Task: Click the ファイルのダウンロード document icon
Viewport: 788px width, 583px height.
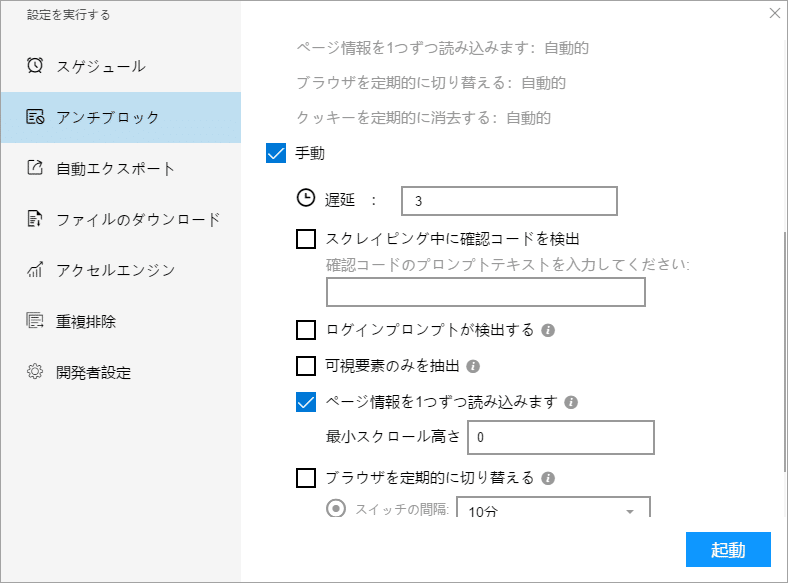Action: pos(35,219)
